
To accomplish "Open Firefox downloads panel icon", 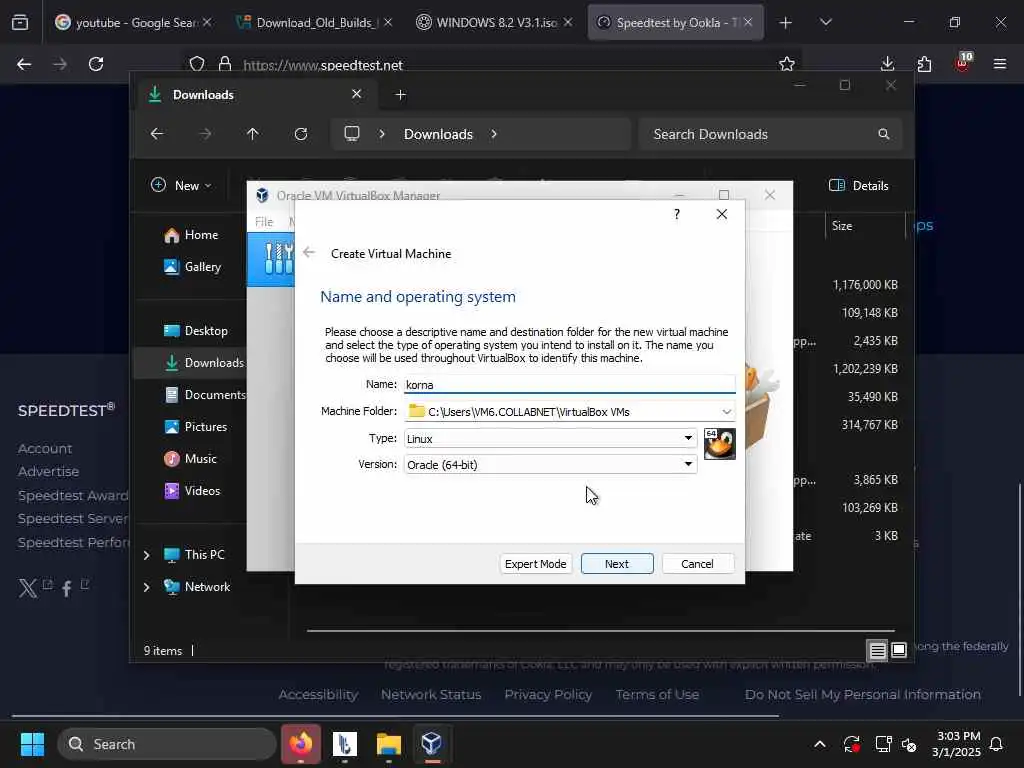I will (887, 64).
